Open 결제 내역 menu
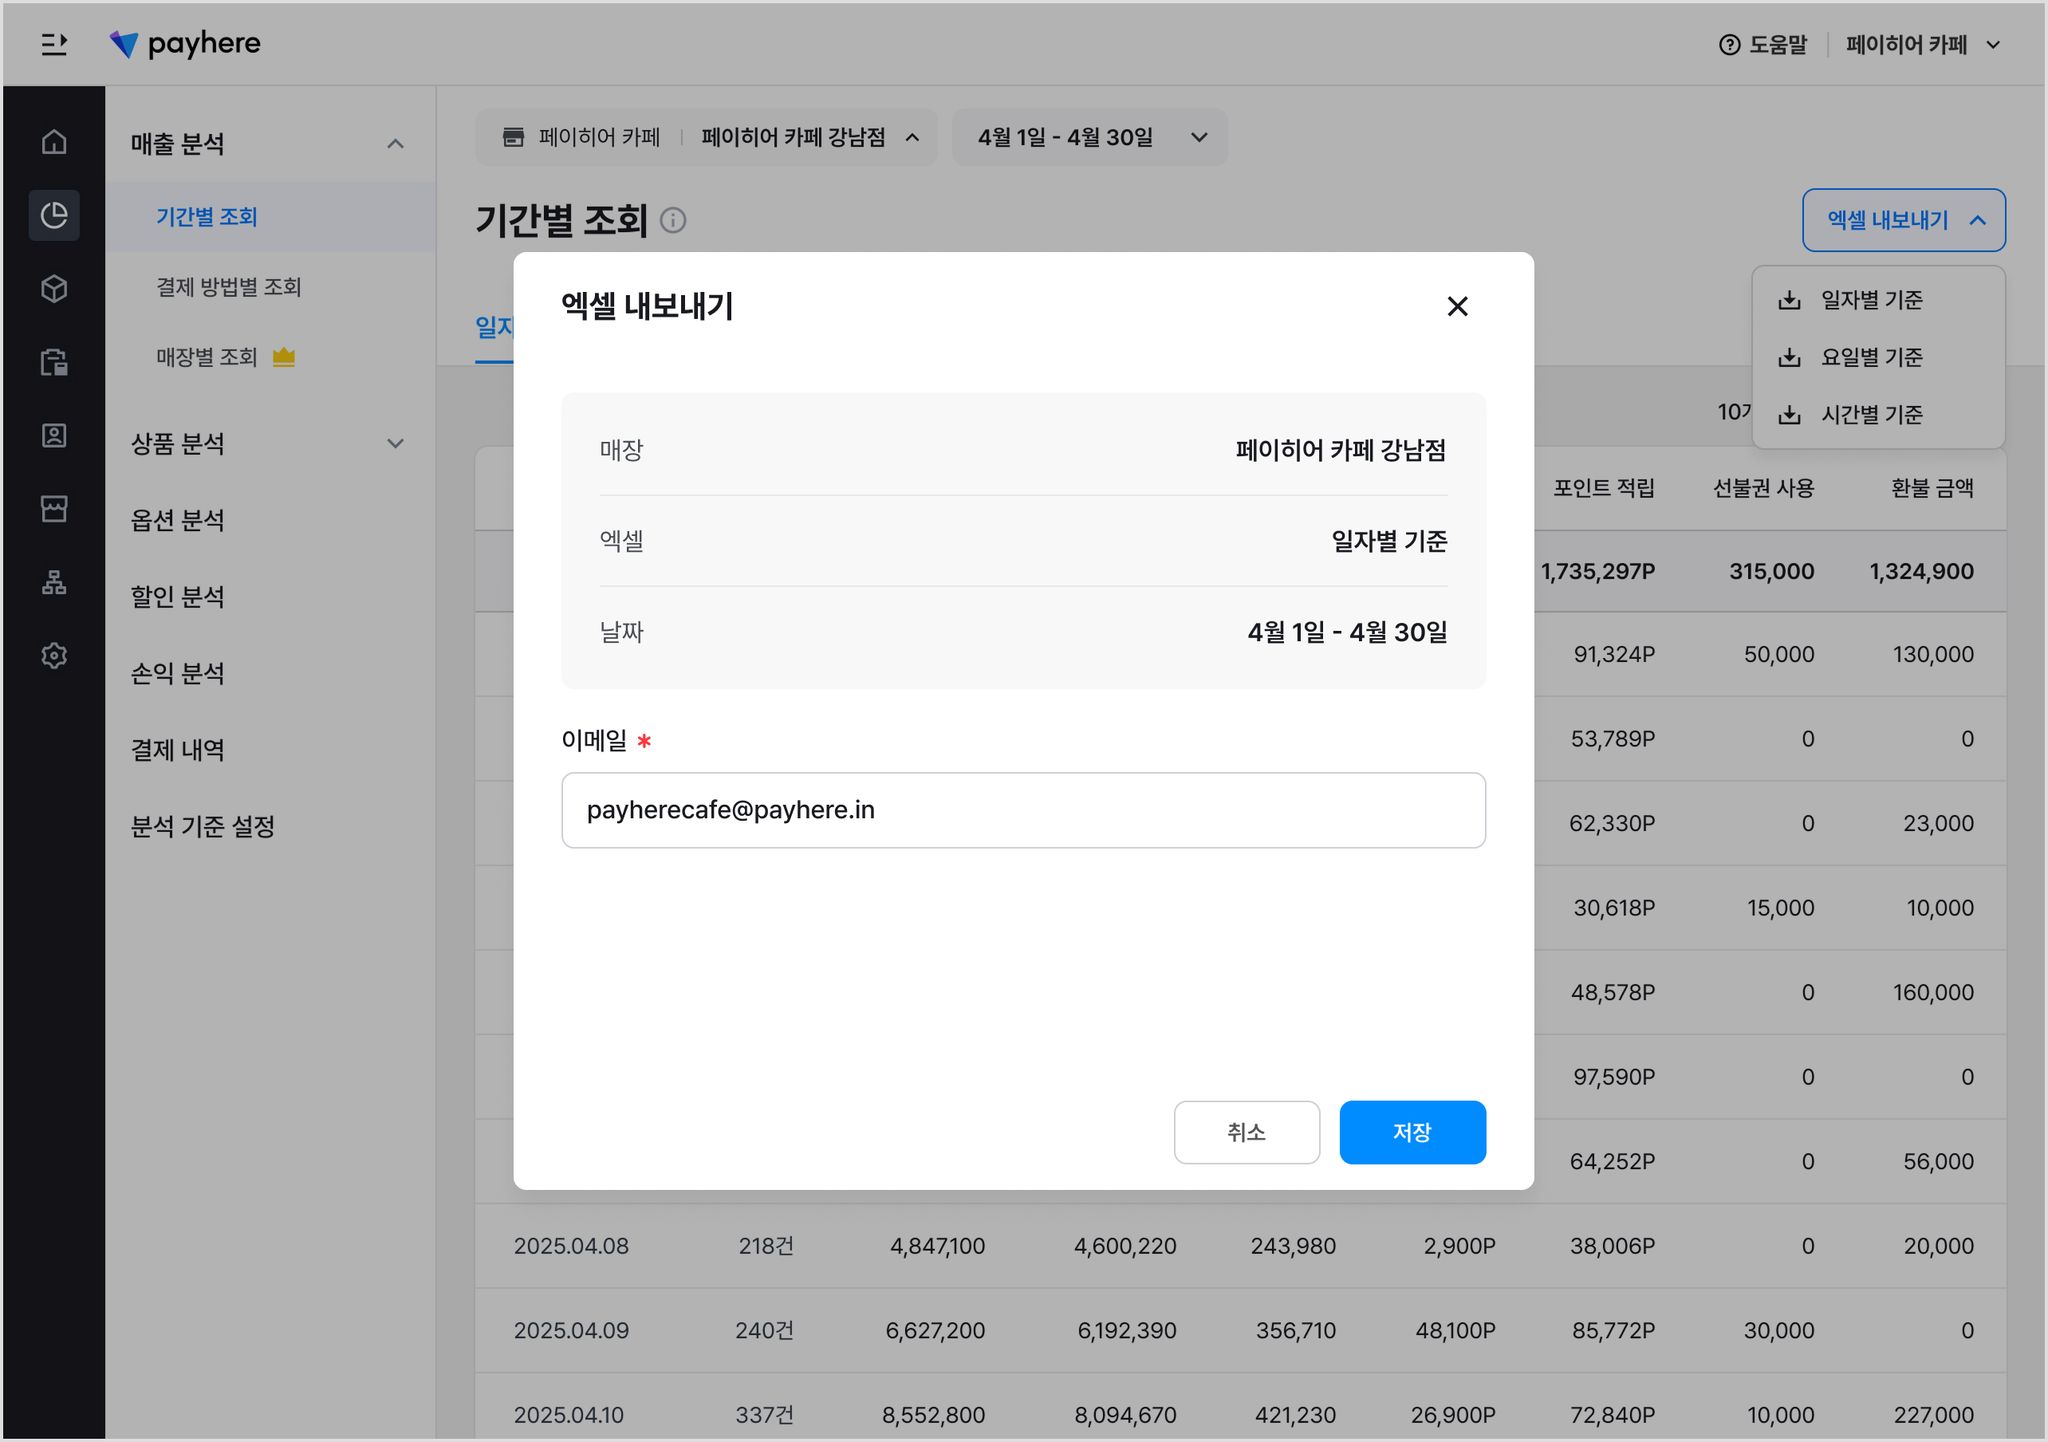 [x=178, y=750]
